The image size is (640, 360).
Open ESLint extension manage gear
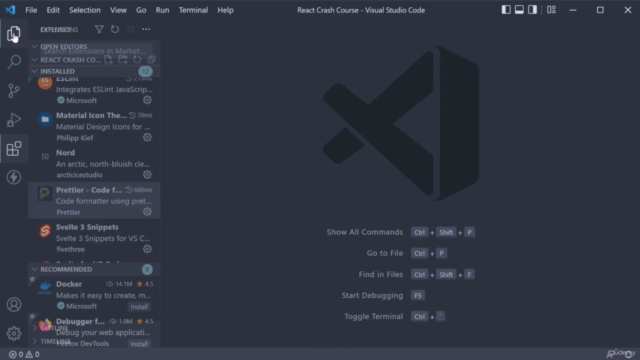147,100
